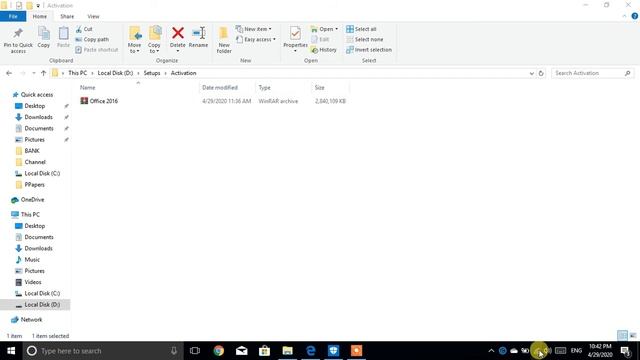Choose Select none
The image size is (640, 360).
[x=364, y=40]
